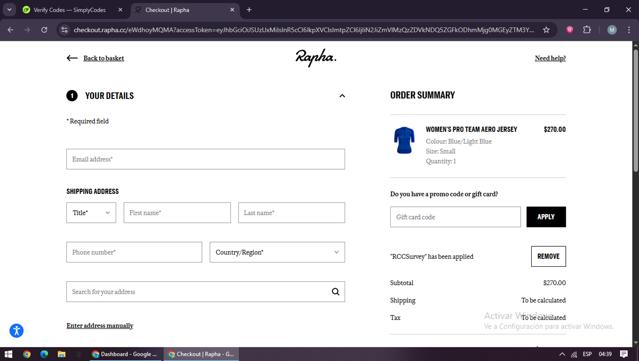Remove the RCCSurvey code with REMOVE button
Screen dimensions: 639x361
click(x=548, y=256)
